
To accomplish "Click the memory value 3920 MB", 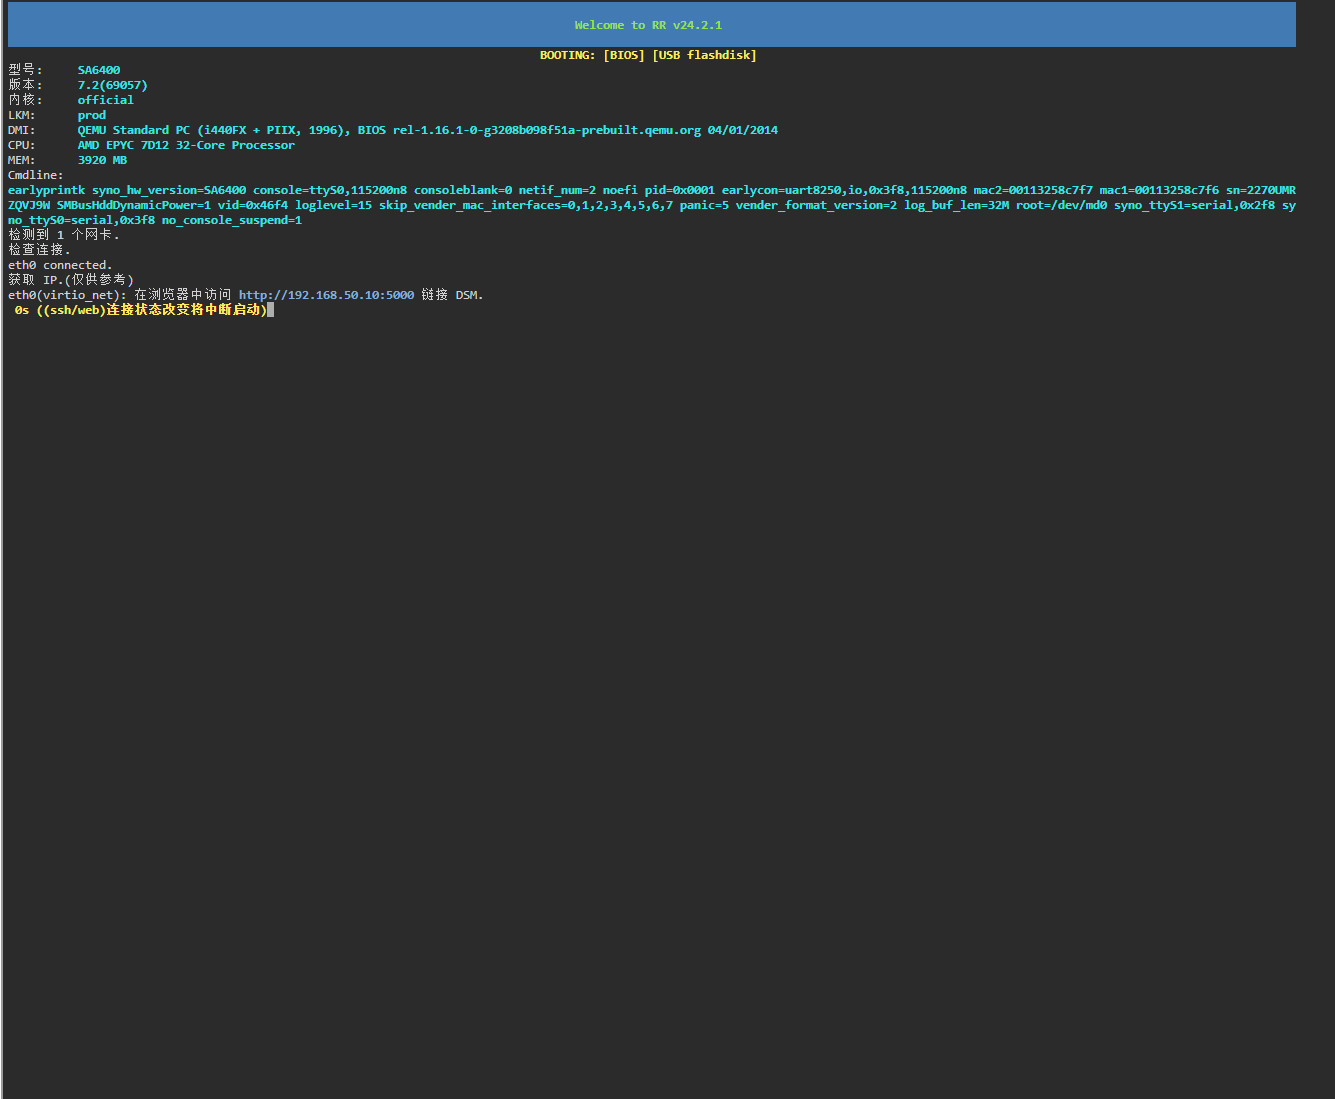I will 102,160.
